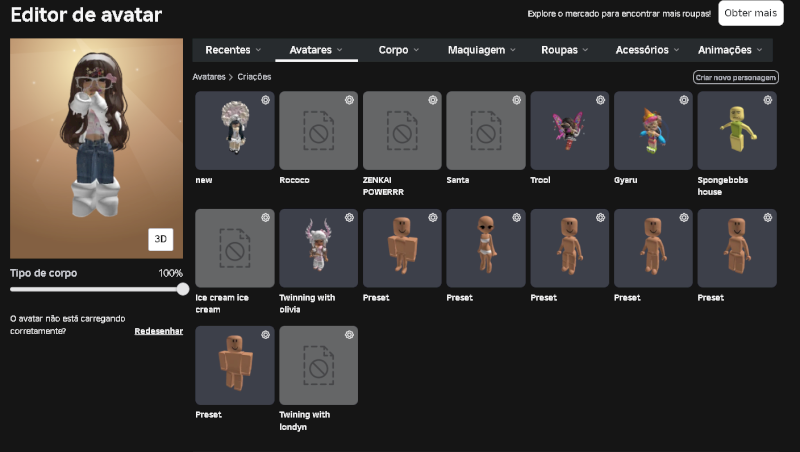The image size is (800, 452).
Task: Select the Twining with londyn placeholder
Action: pyautogui.click(x=318, y=365)
